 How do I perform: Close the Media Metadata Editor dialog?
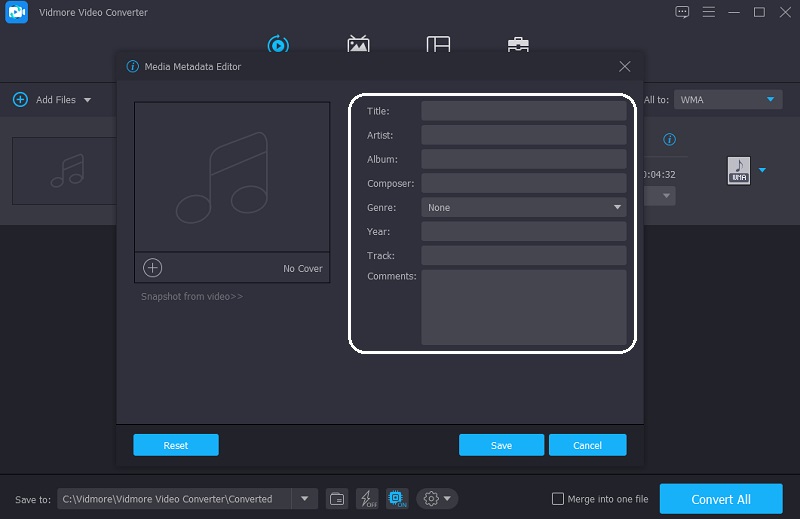(x=625, y=67)
